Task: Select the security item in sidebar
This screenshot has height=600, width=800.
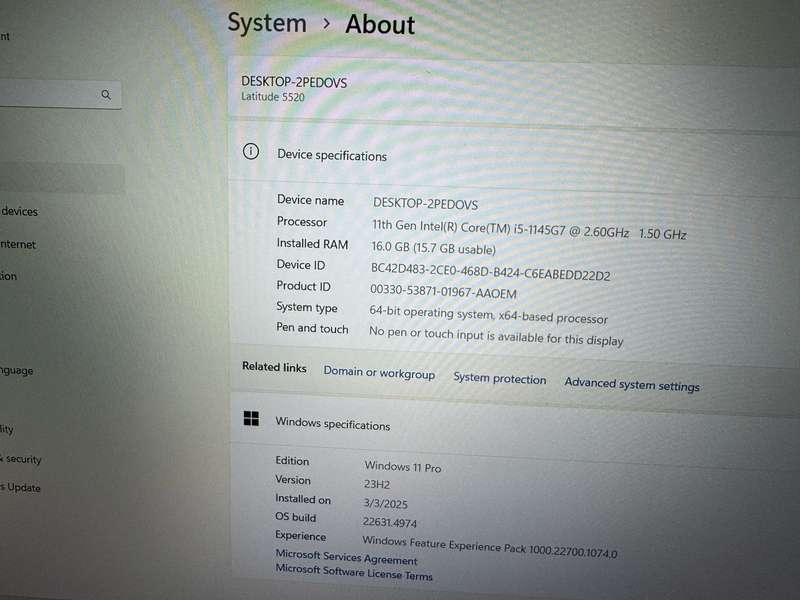Action: point(21,459)
